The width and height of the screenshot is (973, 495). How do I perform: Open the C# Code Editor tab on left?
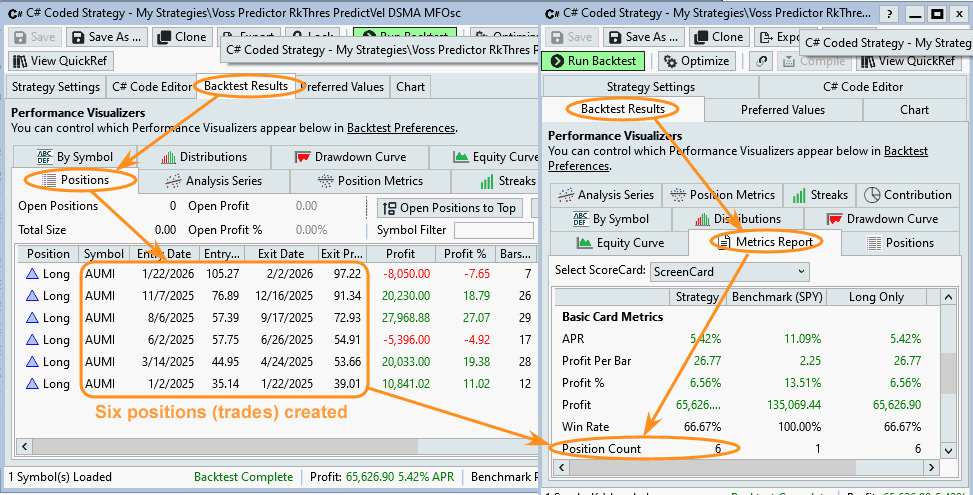click(x=151, y=86)
